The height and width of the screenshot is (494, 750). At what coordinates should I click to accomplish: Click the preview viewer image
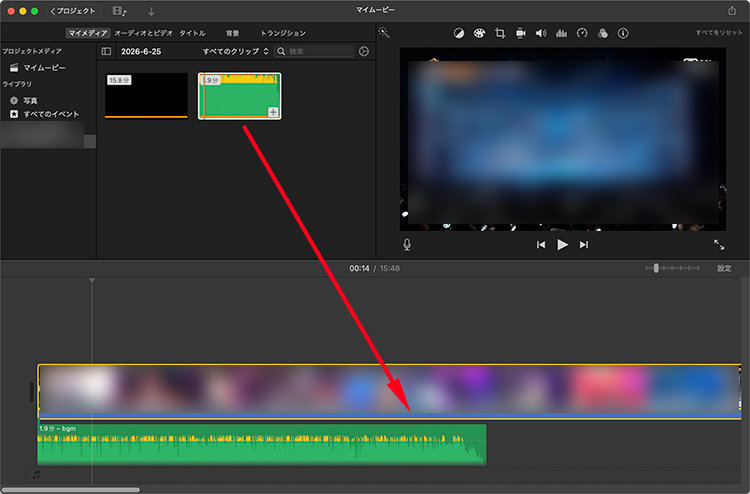(563, 139)
